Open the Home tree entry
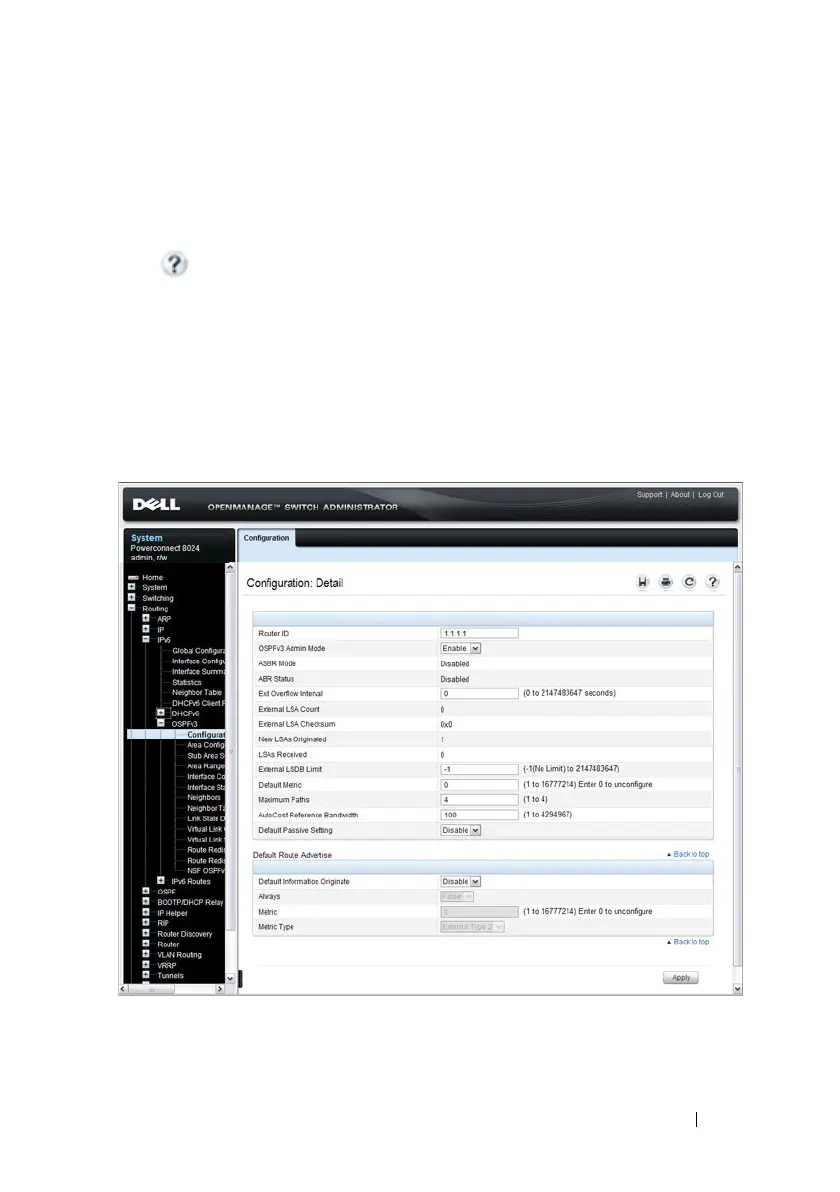 coord(152,578)
